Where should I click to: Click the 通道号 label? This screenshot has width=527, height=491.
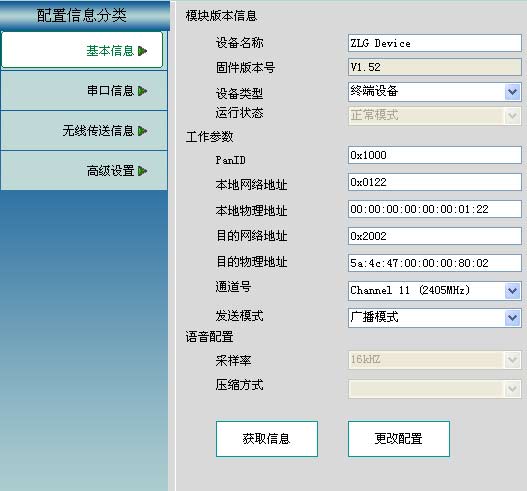[x=234, y=287]
